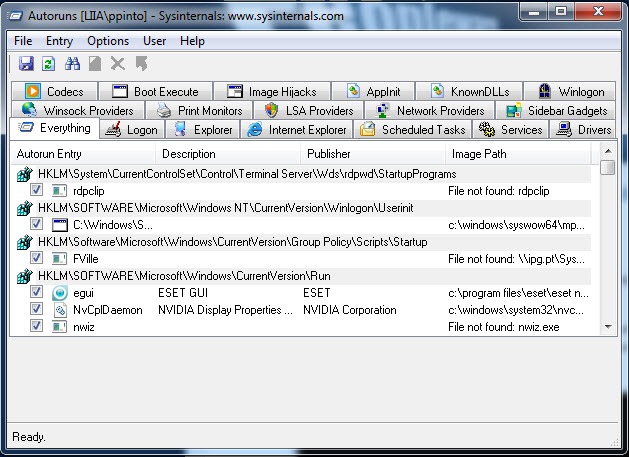The width and height of the screenshot is (629, 457).
Task: Click the registry icon beside the Winlogon\Userinit key
Action: [x=24, y=208]
